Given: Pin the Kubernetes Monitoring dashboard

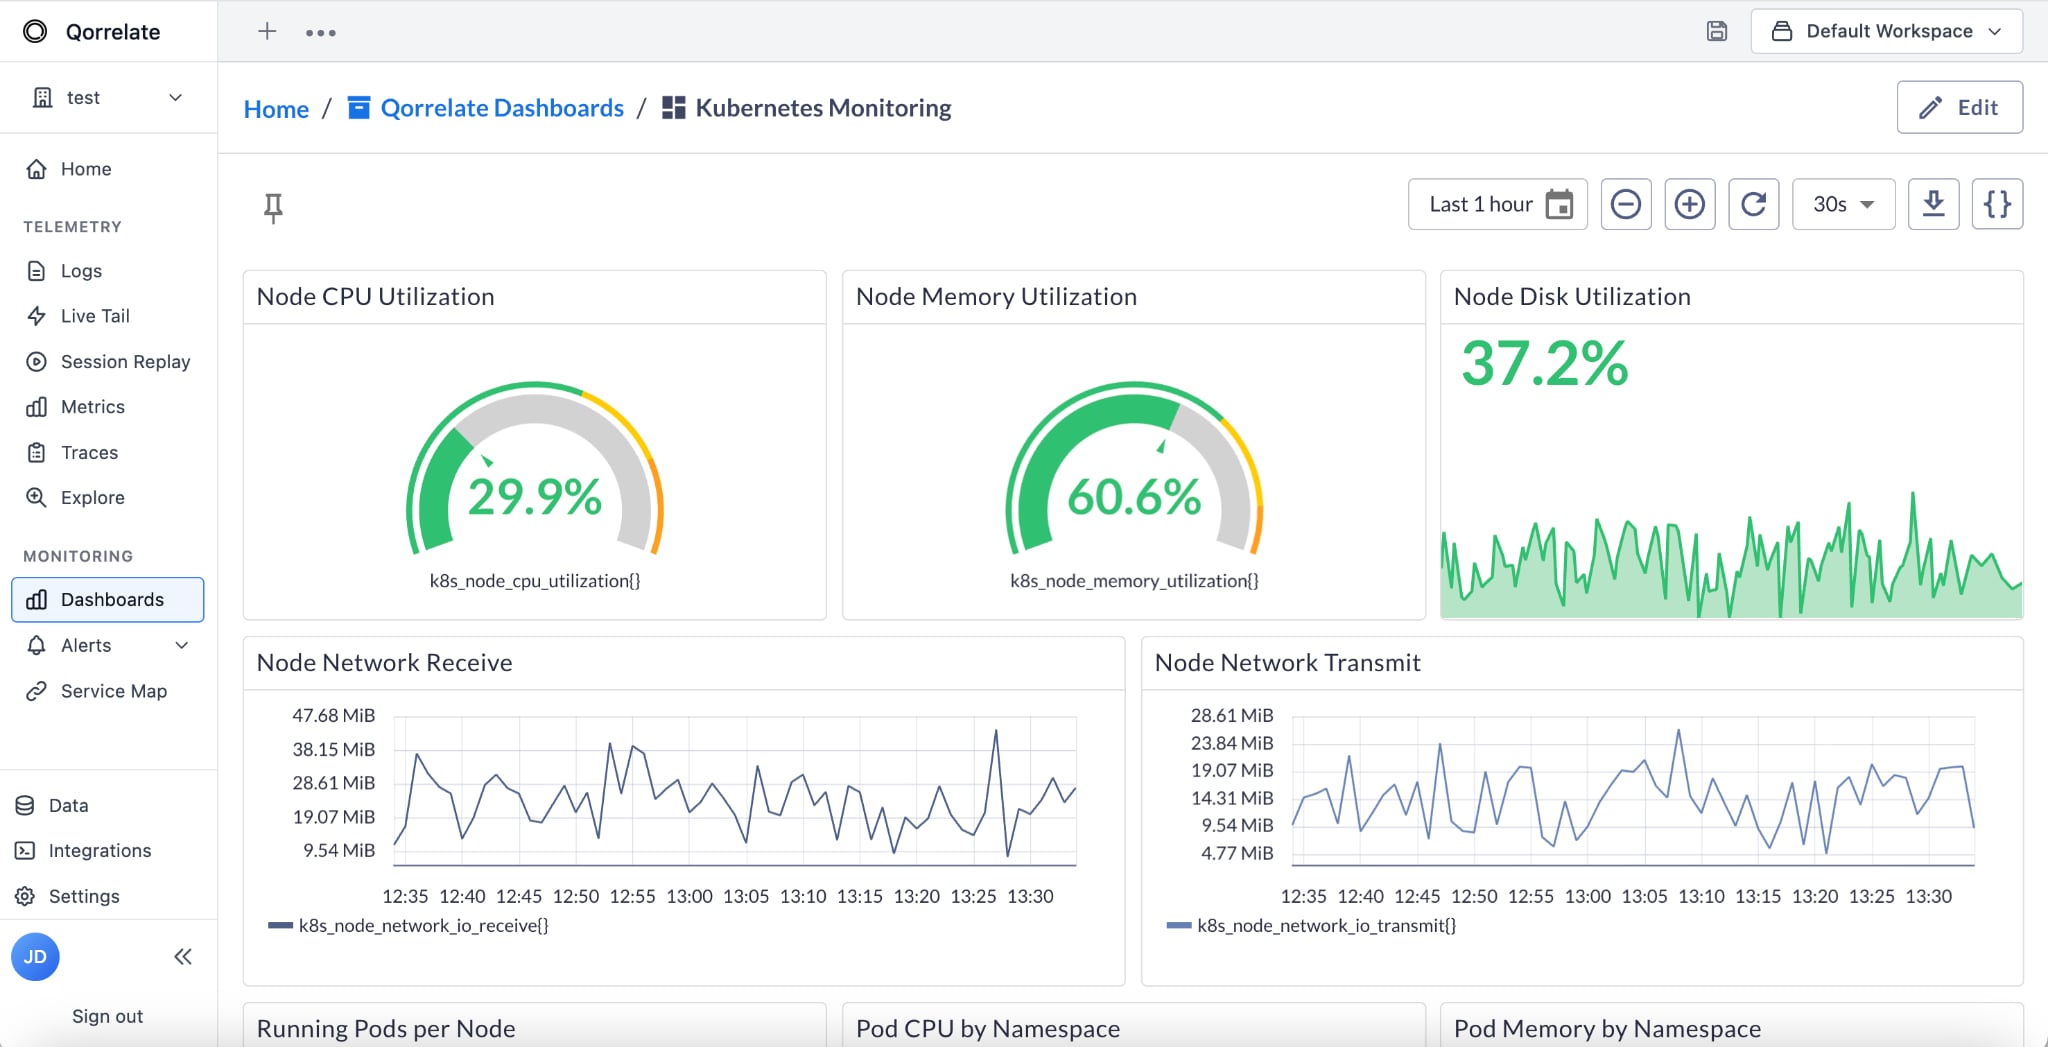Looking at the screenshot, I should (x=271, y=206).
